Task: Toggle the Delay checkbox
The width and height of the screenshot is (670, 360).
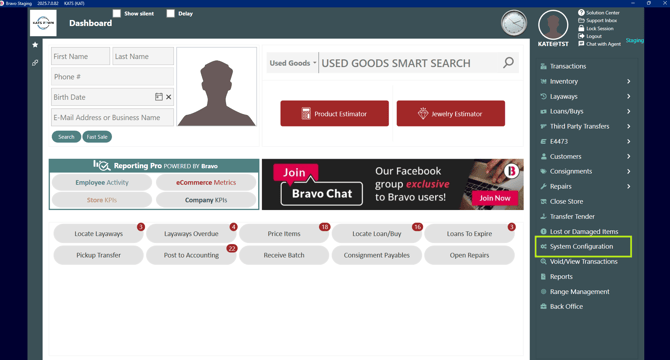Action: (170, 13)
